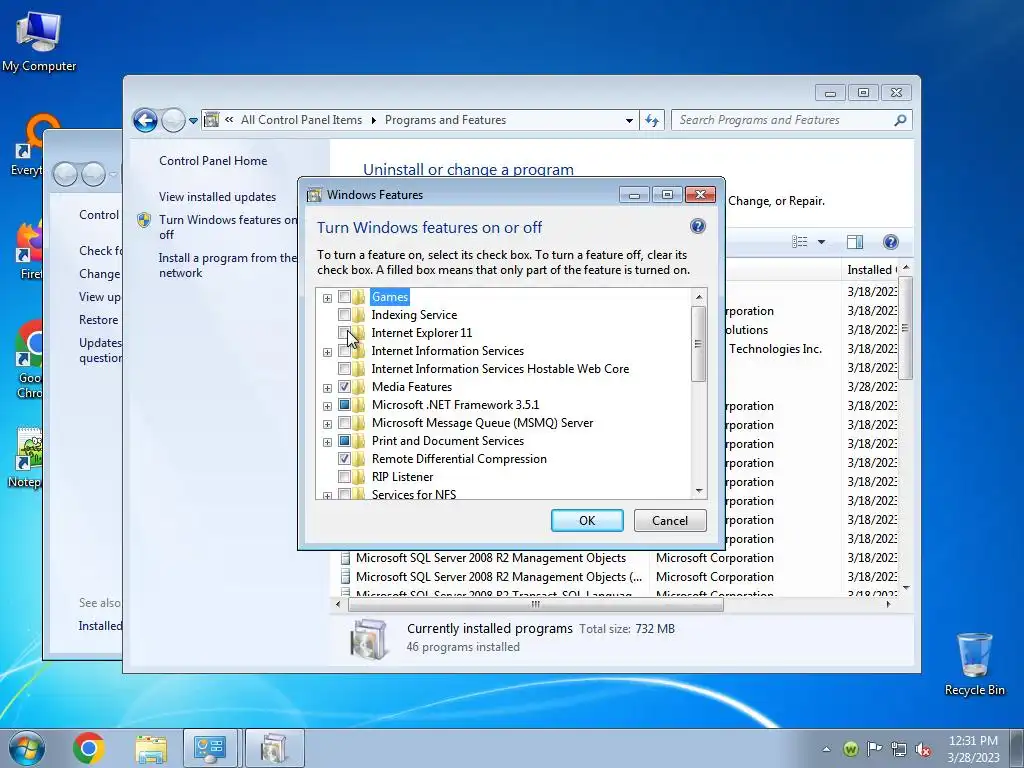Open the My Computer desktop icon
This screenshot has width=1024, height=768.
(x=39, y=40)
